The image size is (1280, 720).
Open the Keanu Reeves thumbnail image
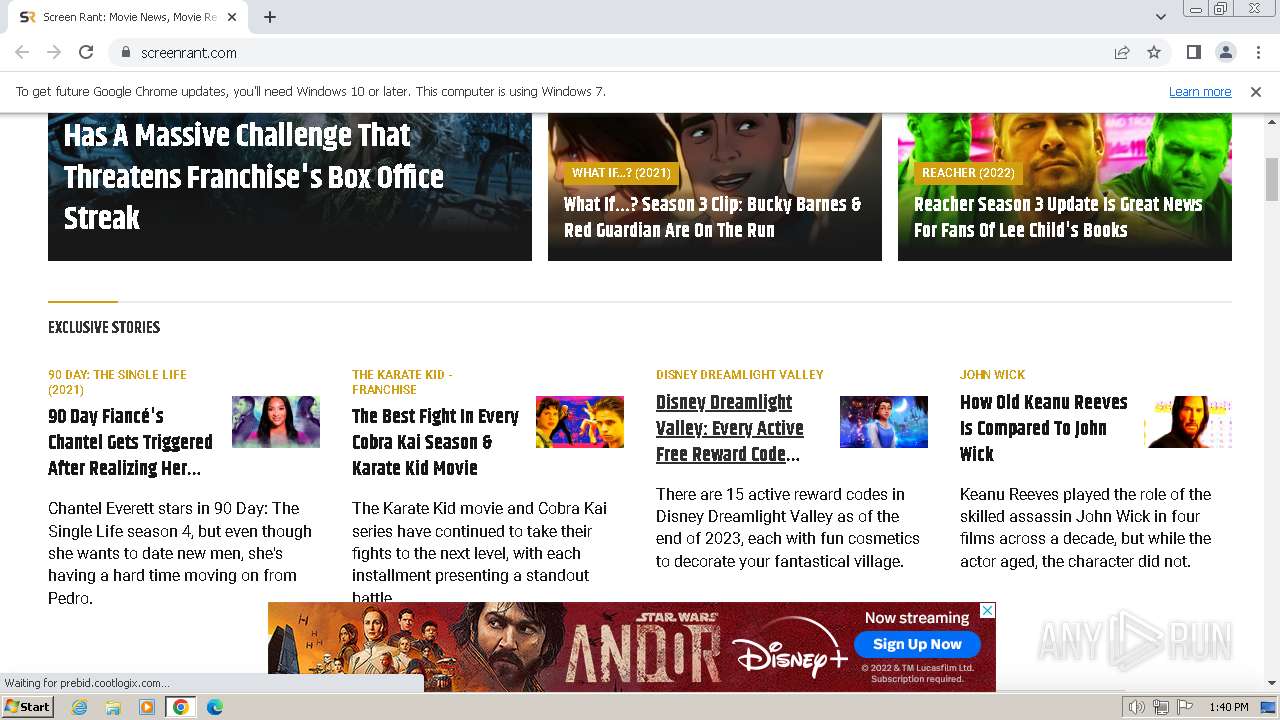(x=1188, y=422)
